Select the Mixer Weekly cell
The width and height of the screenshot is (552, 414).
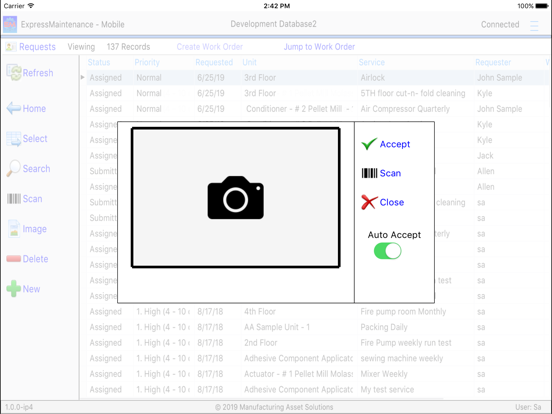click(x=416, y=374)
